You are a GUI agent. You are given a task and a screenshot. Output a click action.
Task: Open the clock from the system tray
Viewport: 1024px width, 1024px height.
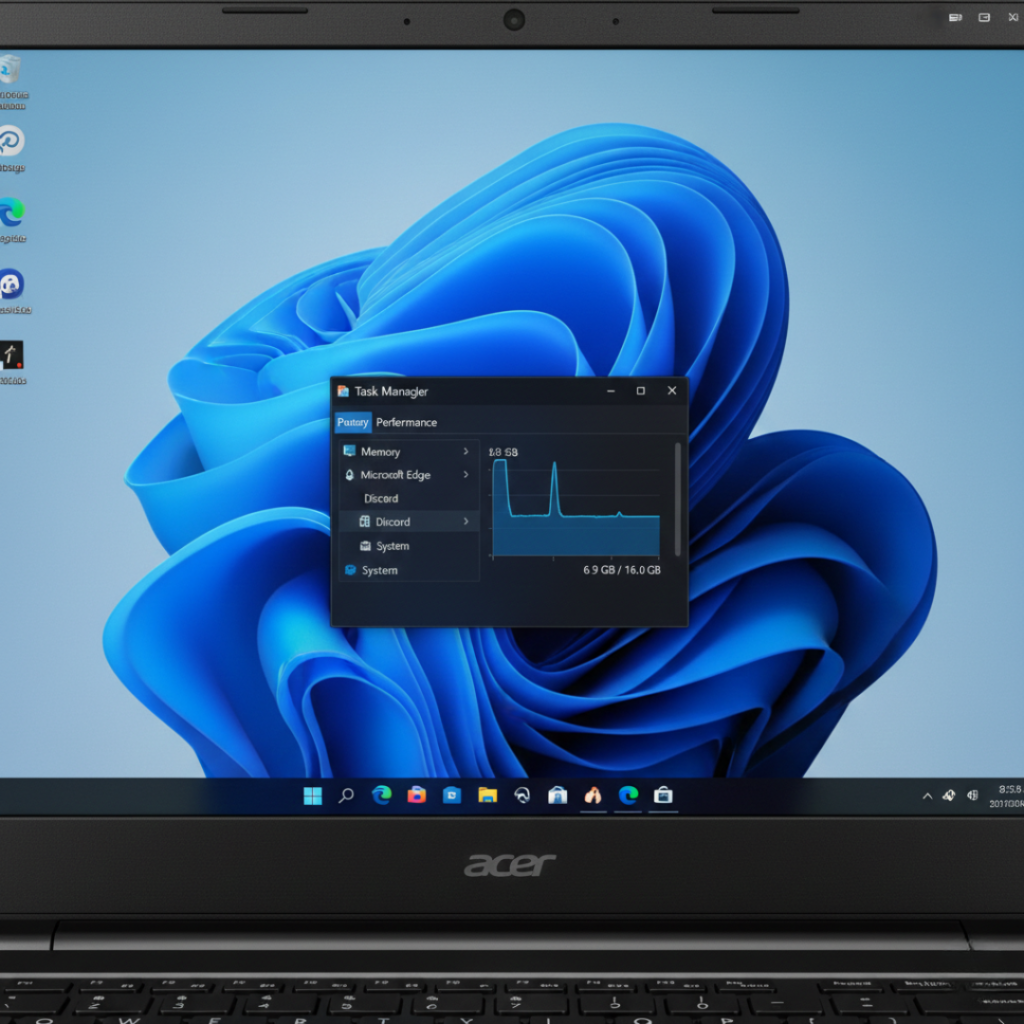pos(1007,795)
